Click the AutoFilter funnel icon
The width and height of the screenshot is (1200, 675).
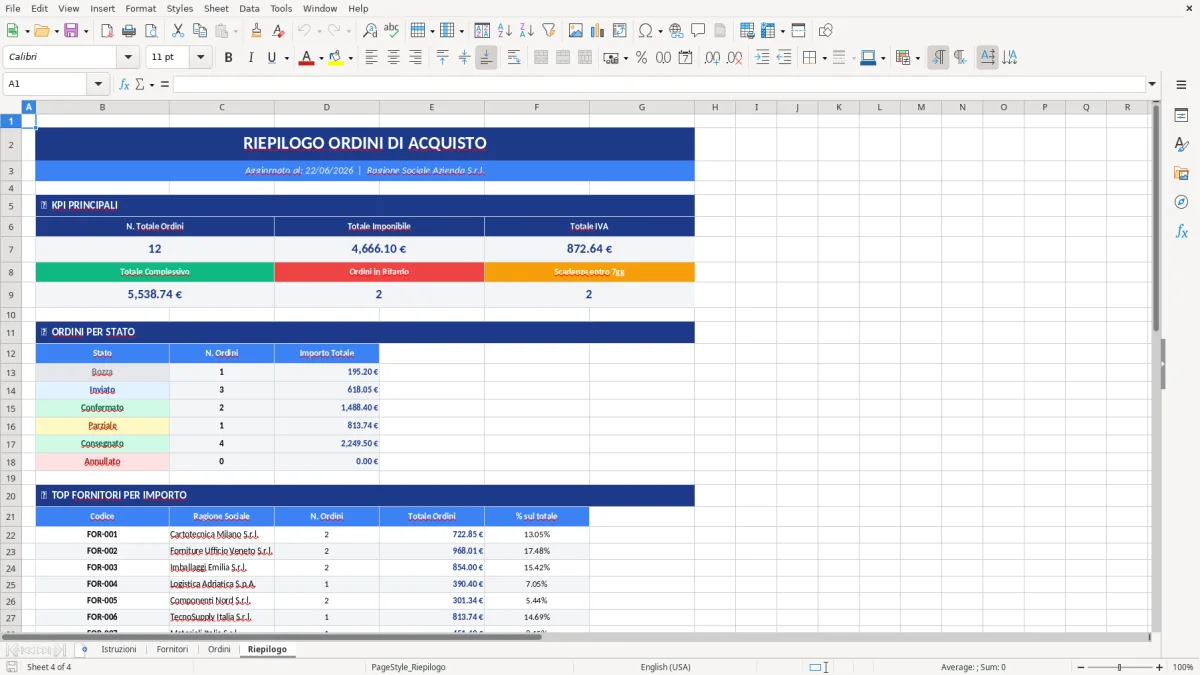click(549, 31)
